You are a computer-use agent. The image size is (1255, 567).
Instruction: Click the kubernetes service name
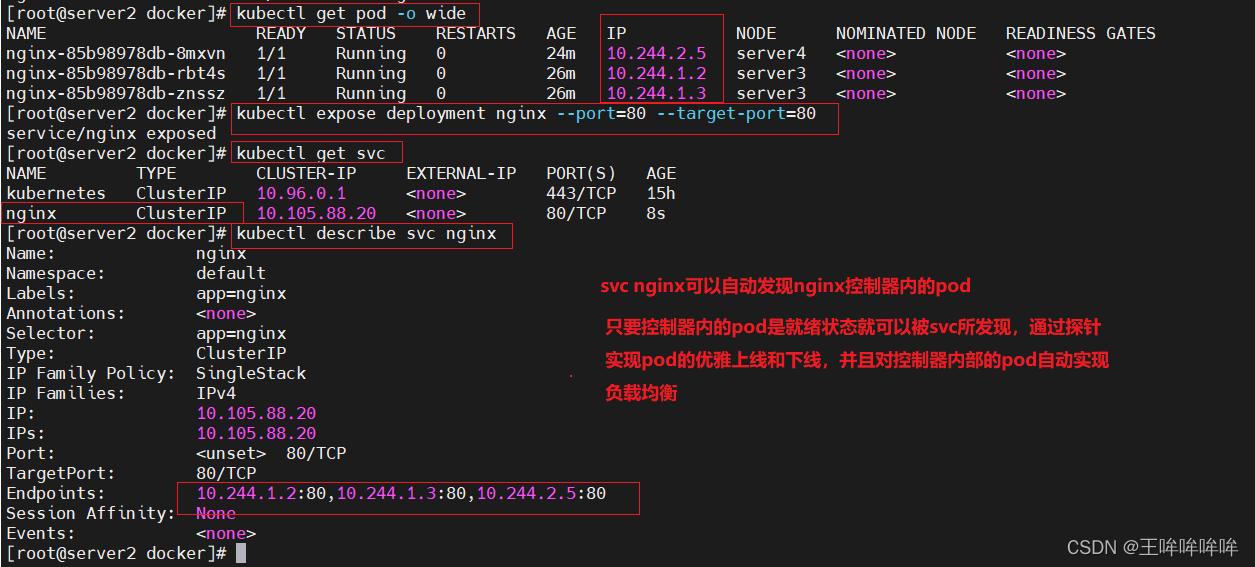pos(56,193)
